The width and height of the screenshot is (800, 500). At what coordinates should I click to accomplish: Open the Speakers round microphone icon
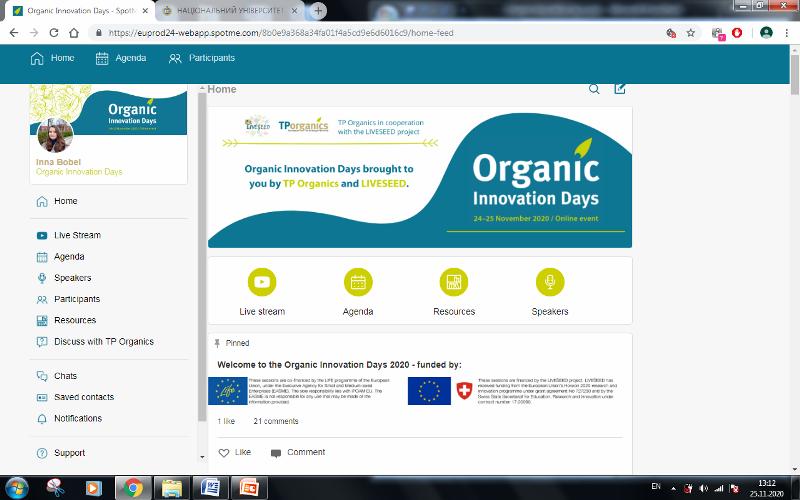coord(550,282)
